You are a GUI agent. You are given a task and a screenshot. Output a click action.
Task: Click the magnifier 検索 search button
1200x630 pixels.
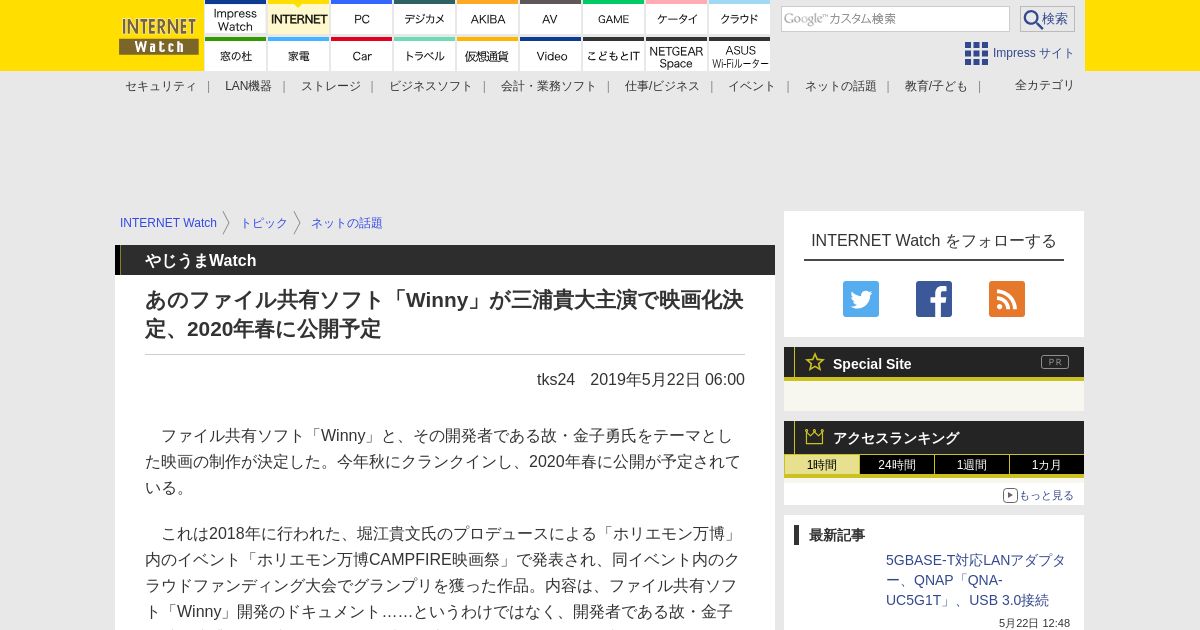(x=1047, y=19)
